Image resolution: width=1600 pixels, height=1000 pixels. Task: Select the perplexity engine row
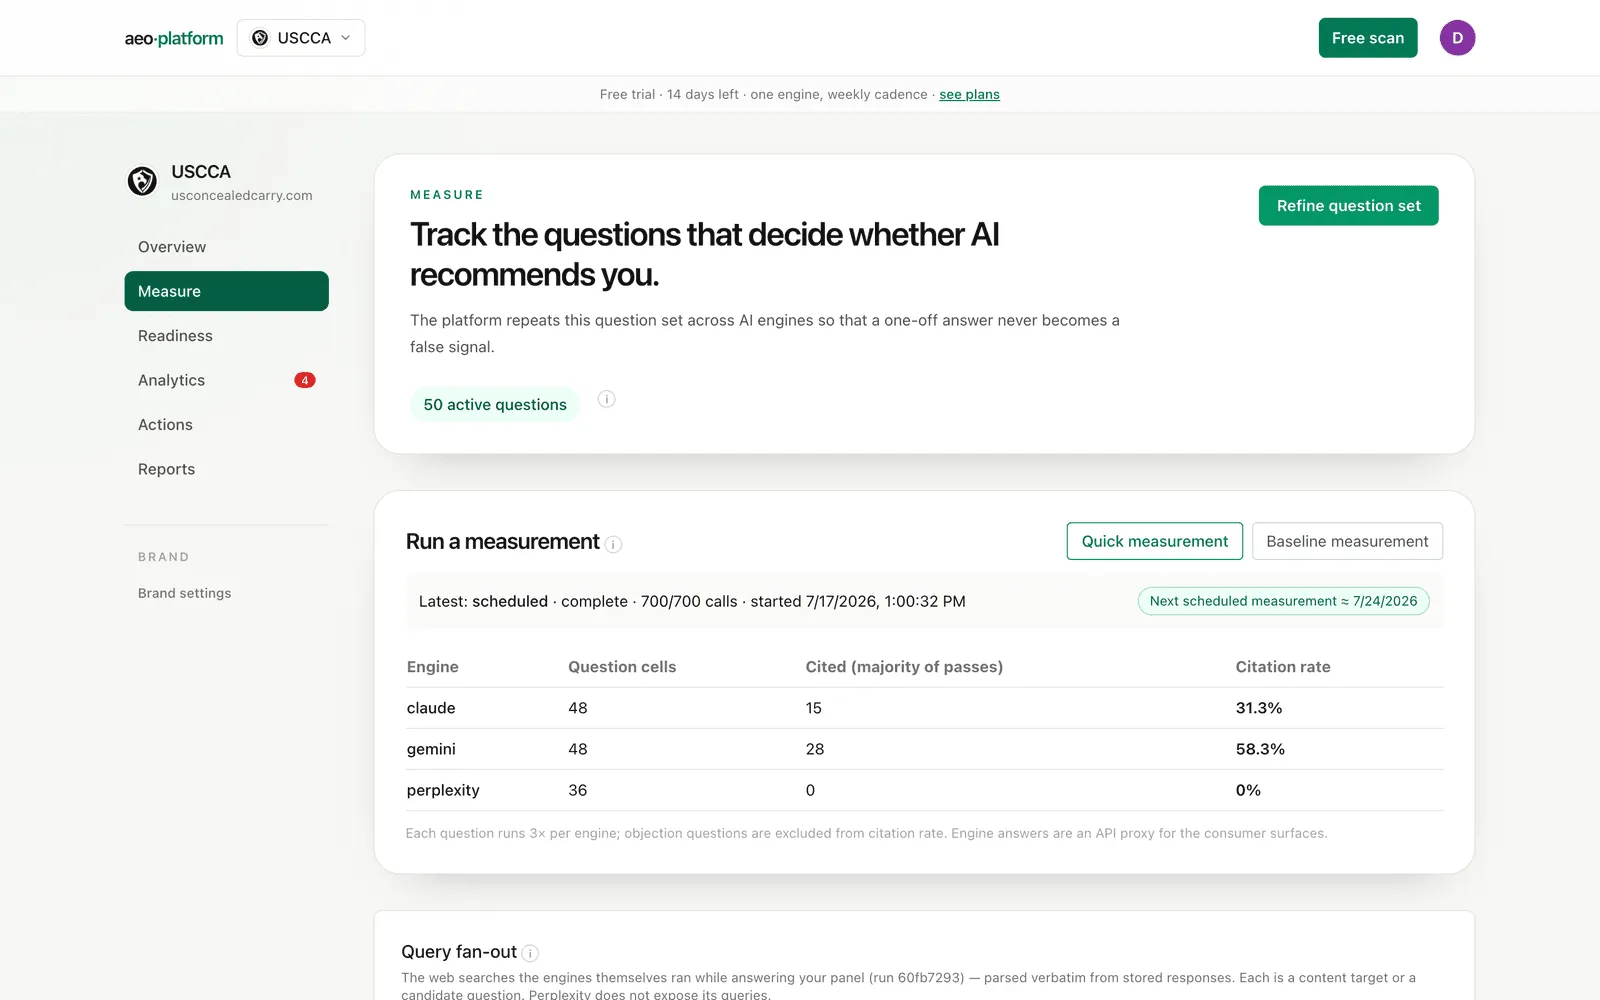point(925,790)
